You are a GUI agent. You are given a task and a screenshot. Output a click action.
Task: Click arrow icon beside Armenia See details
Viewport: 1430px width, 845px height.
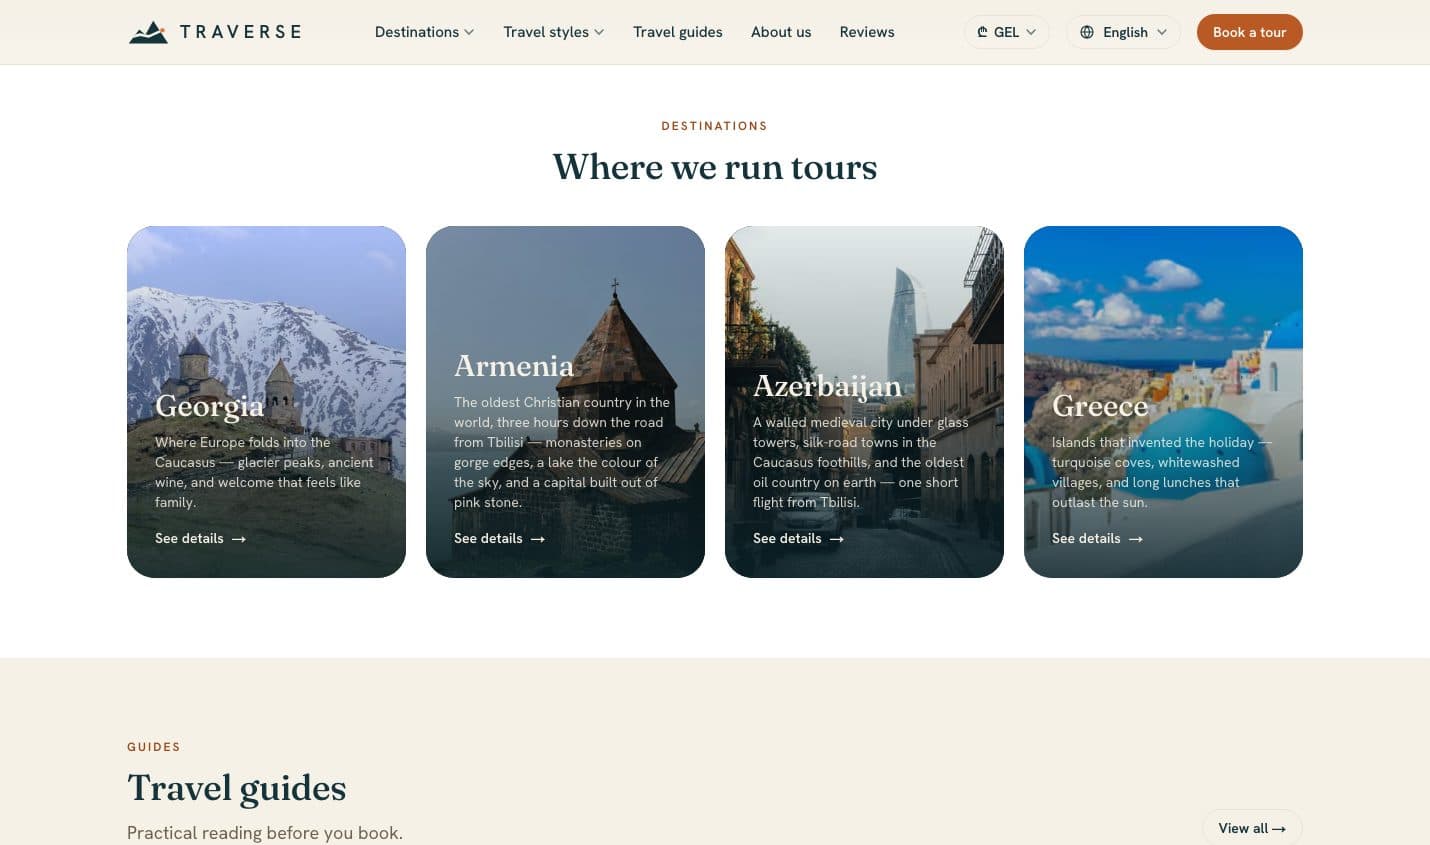click(538, 539)
